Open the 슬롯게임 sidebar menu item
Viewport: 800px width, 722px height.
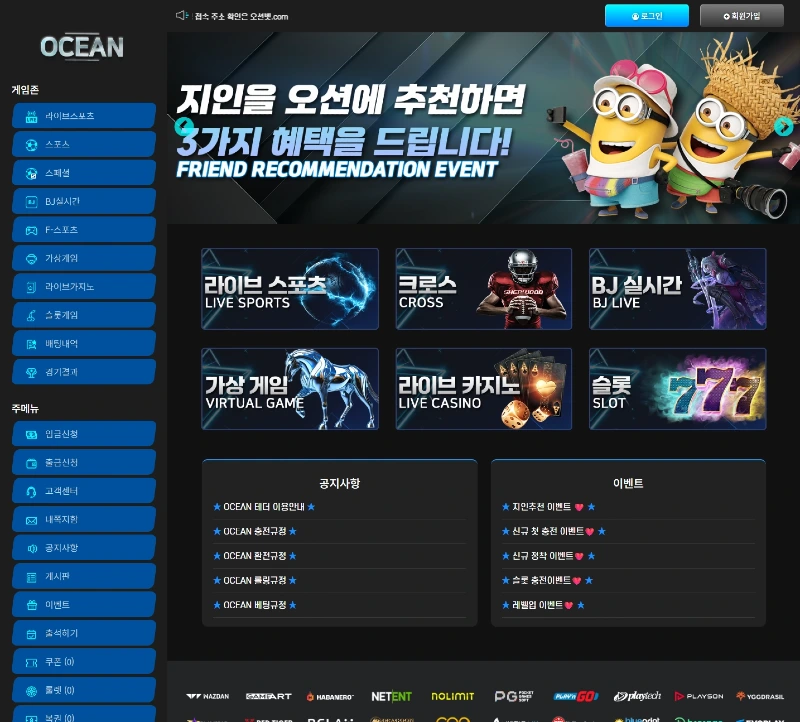coord(84,315)
